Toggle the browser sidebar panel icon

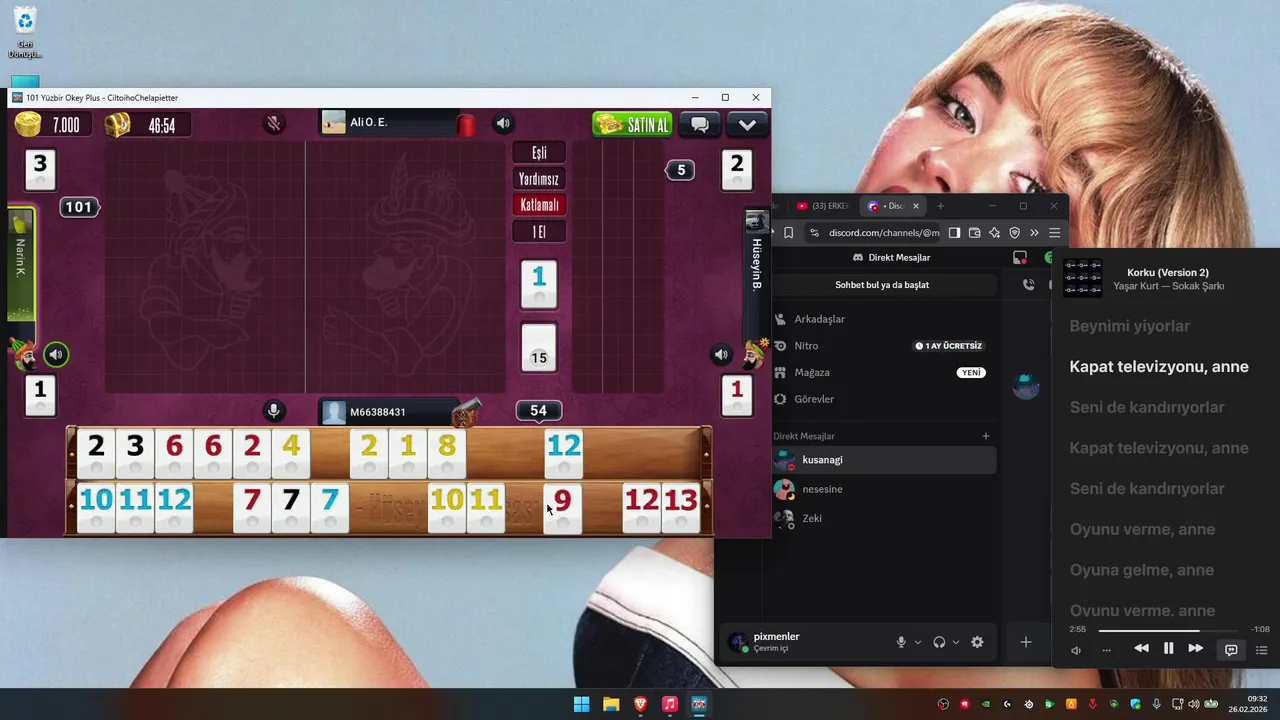954,233
